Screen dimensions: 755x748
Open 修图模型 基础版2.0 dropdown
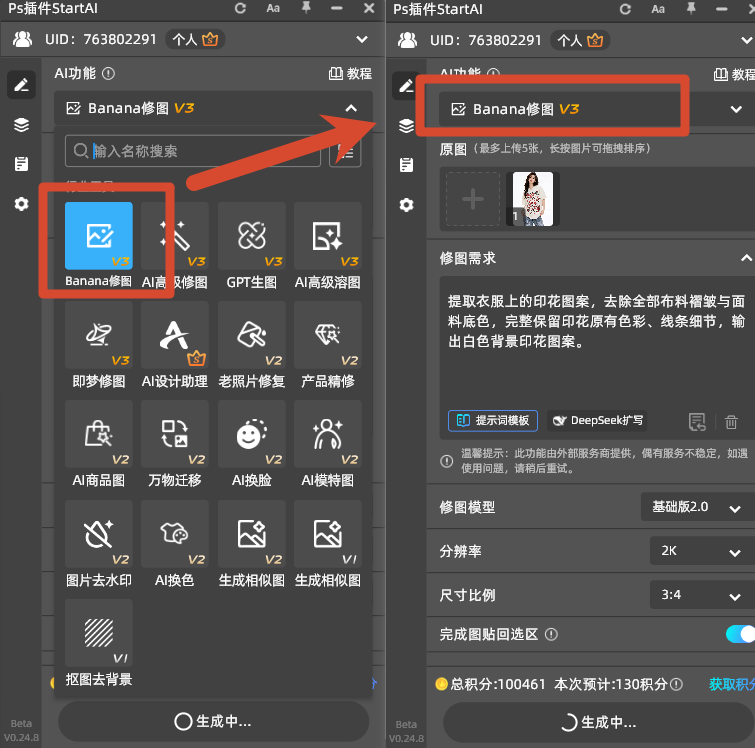[x=697, y=507]
